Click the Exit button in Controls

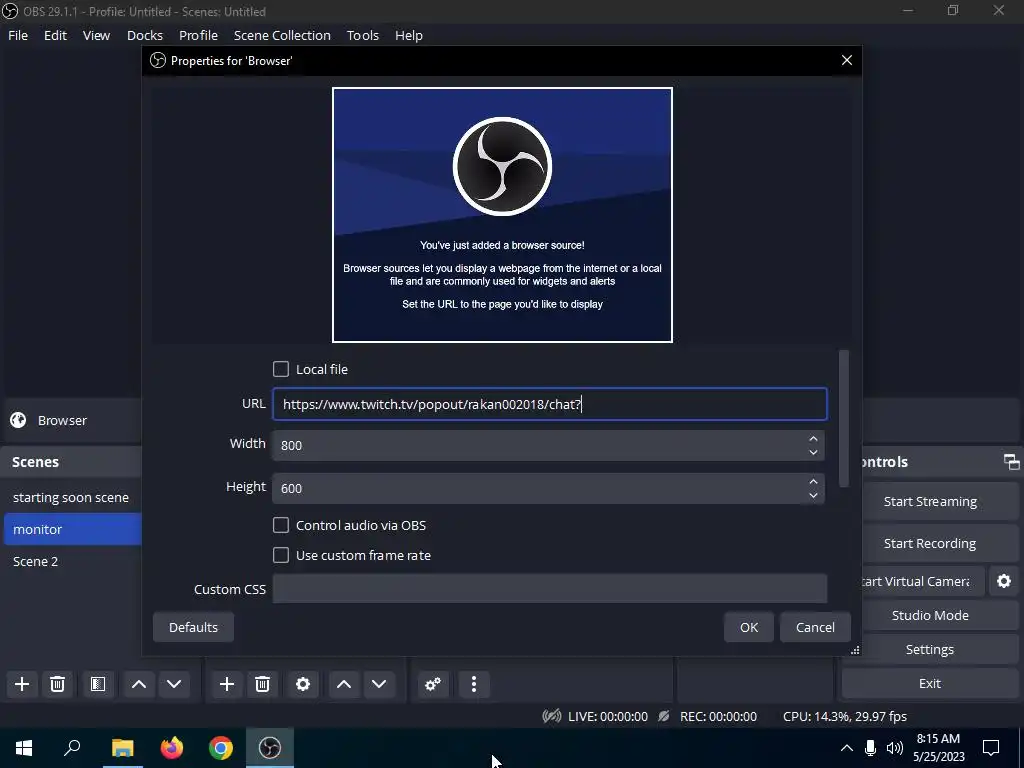(930, 683)
